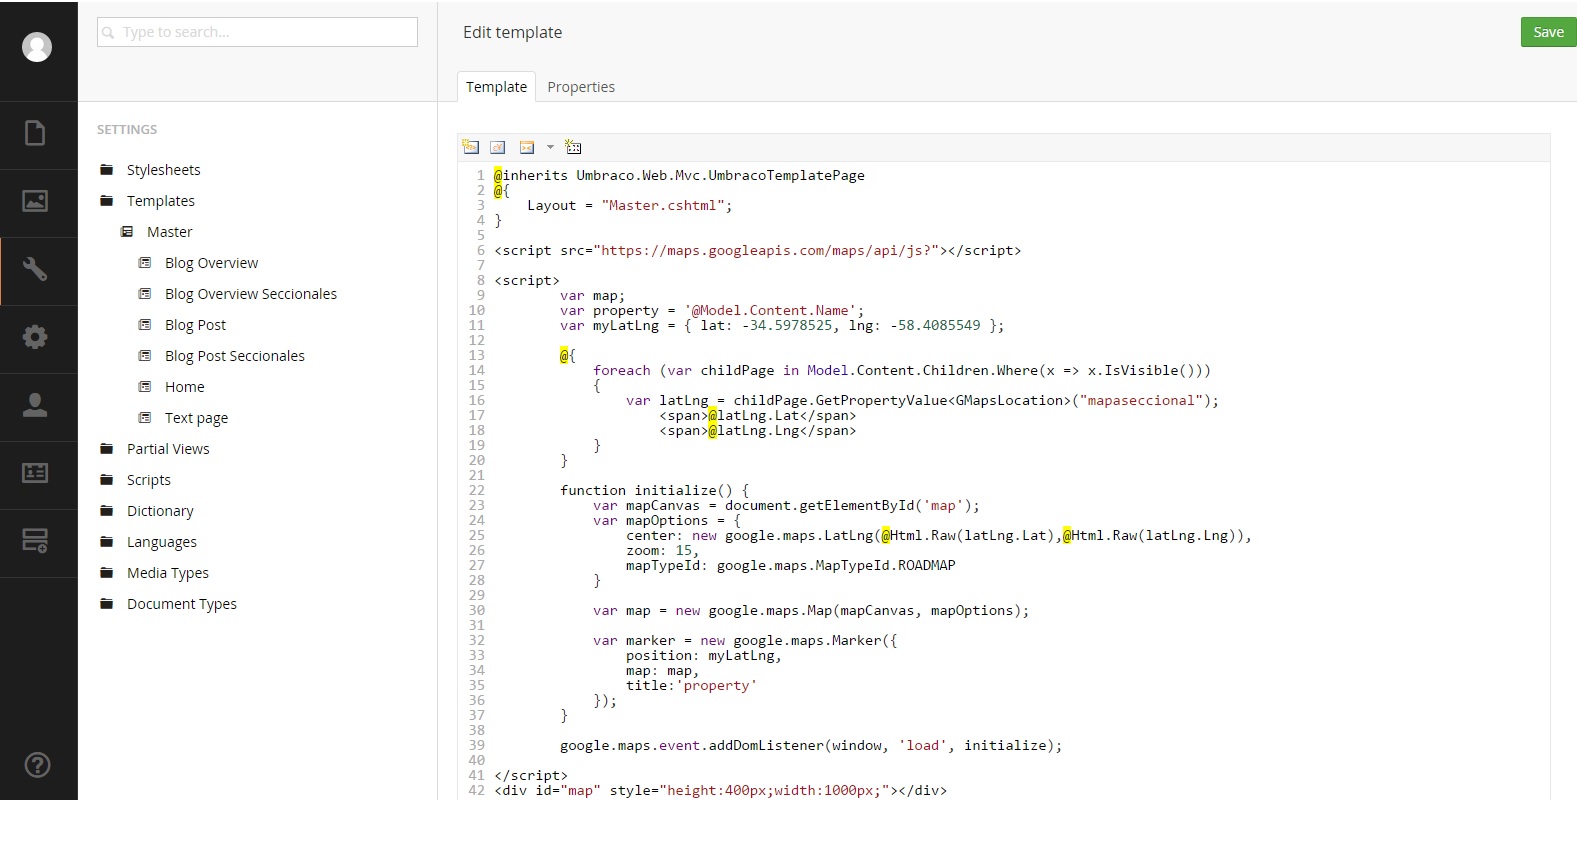This screenshot has height=841, width=1577.
Task: Place cursor on the @inherits code line
Action: 679,175
